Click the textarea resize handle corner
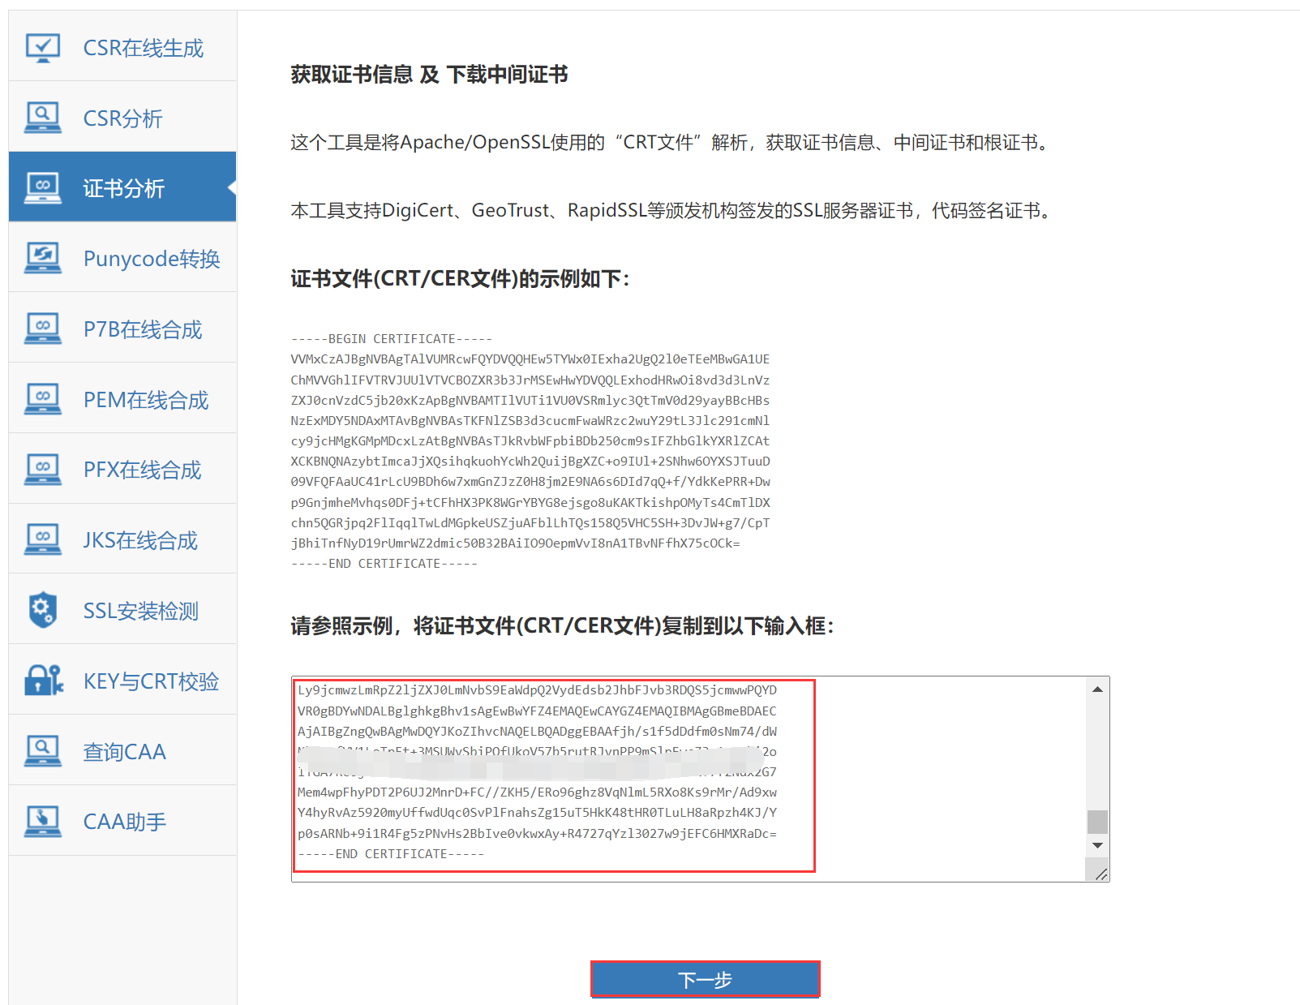This screenshot has width=1300, height=1005. tap(1101, 874)
